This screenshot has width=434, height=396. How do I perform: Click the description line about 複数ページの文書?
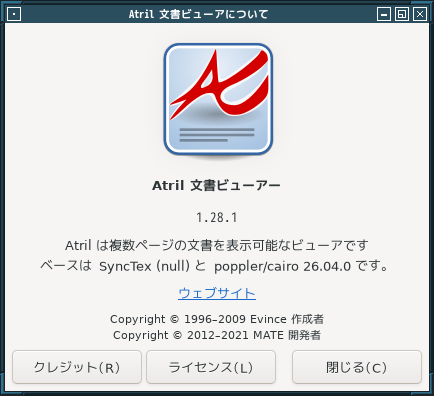217,246
